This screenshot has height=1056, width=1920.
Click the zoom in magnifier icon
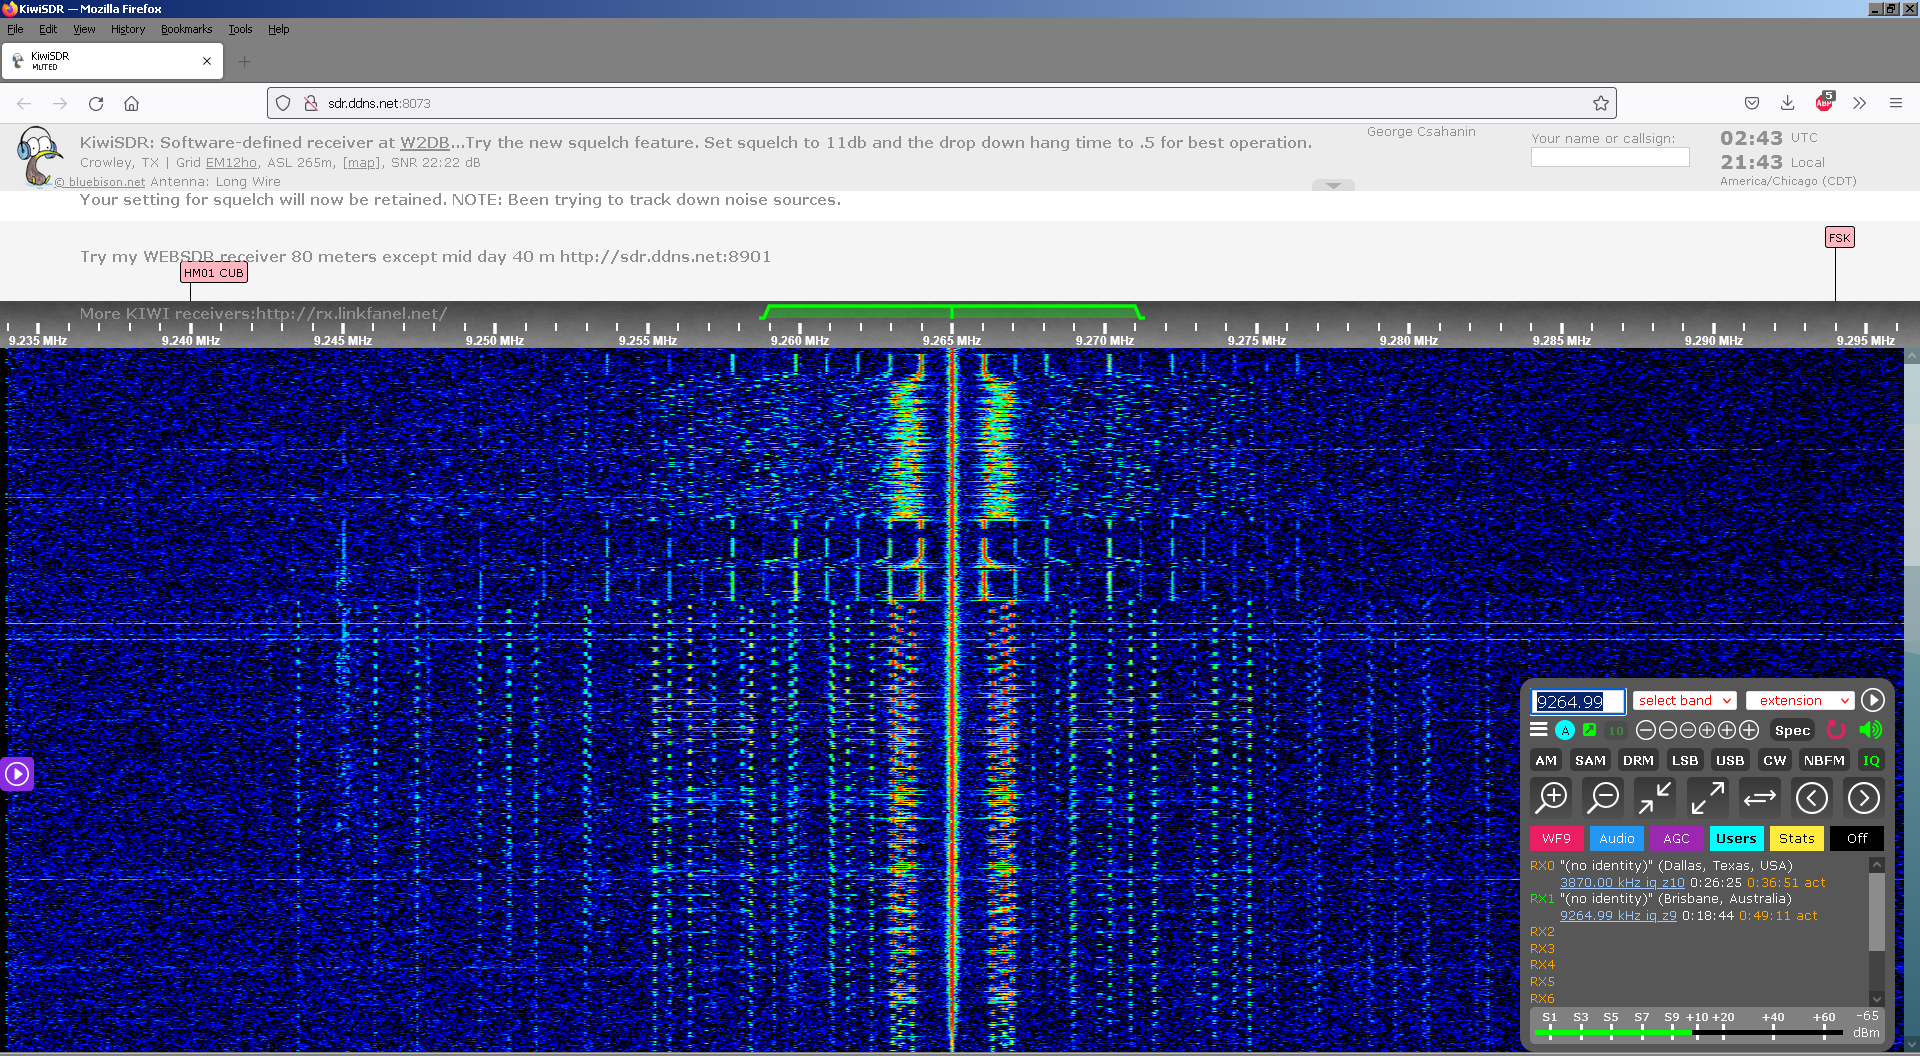pyautogui.click(x=1552, y=798)
